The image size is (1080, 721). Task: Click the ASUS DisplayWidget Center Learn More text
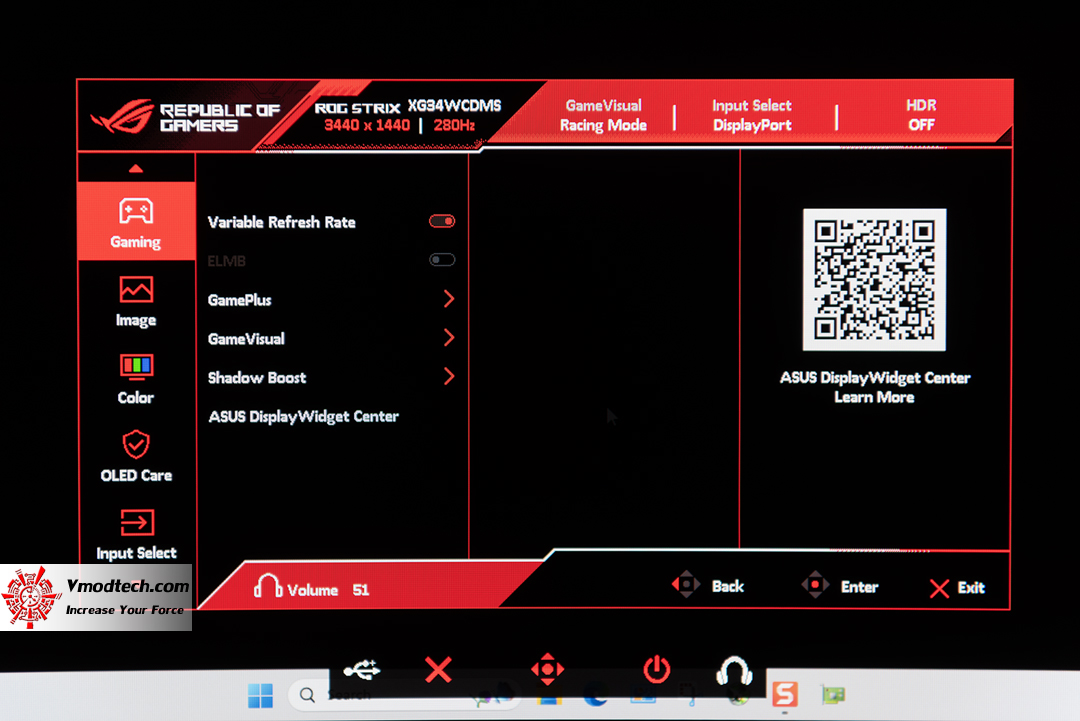point(875,387)
